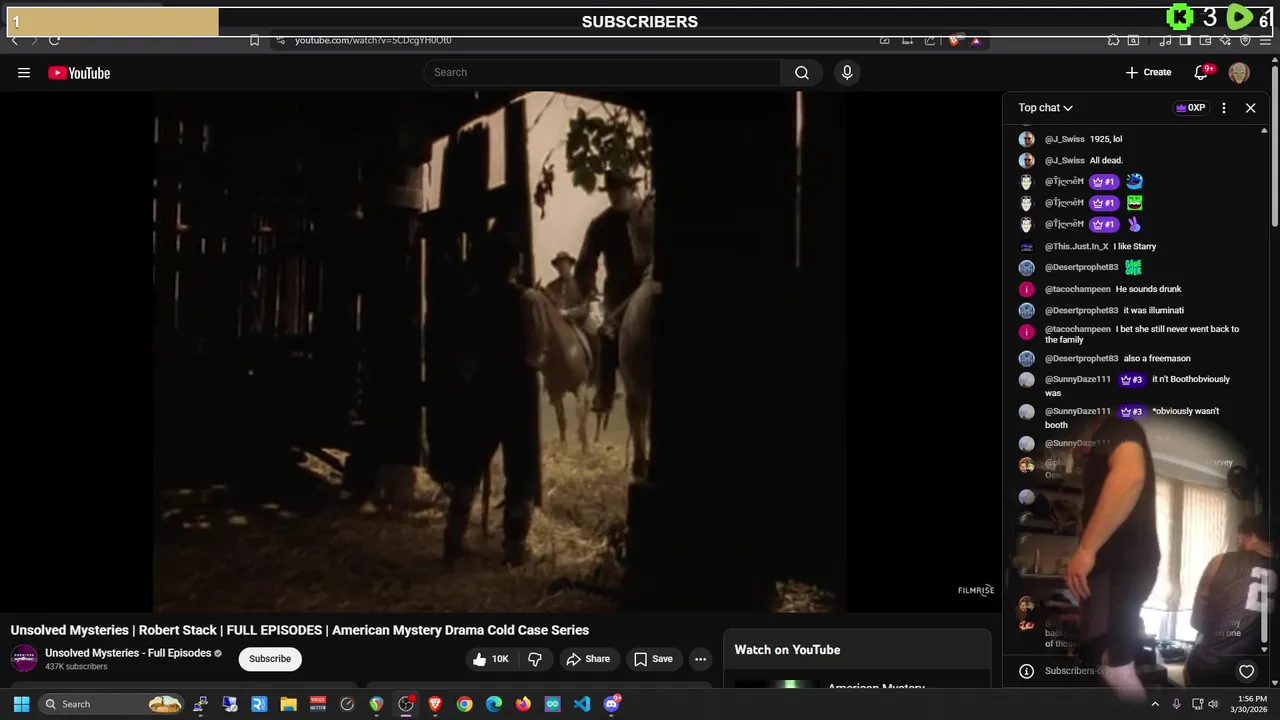Click the page vertical scrollbar

click(x=1274, y=145)
